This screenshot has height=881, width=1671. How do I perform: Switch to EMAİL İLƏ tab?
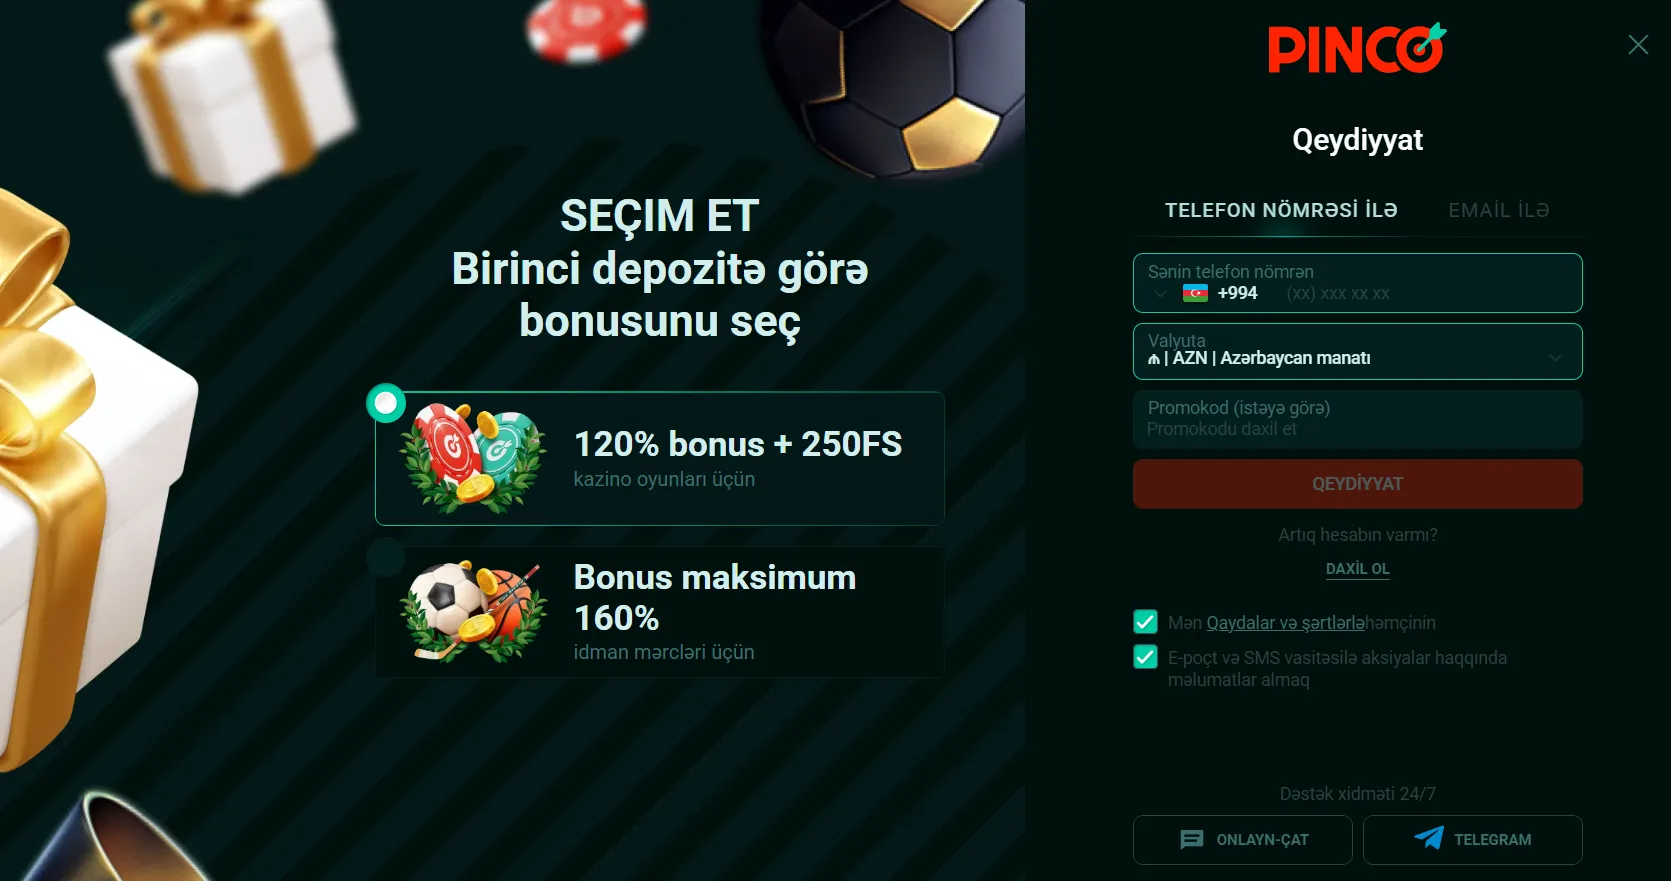point(1498,210)
